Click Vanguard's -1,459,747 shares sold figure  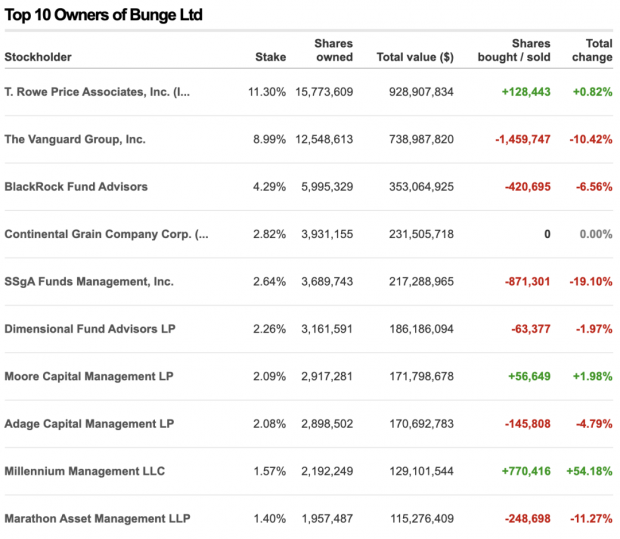(523, 139)
